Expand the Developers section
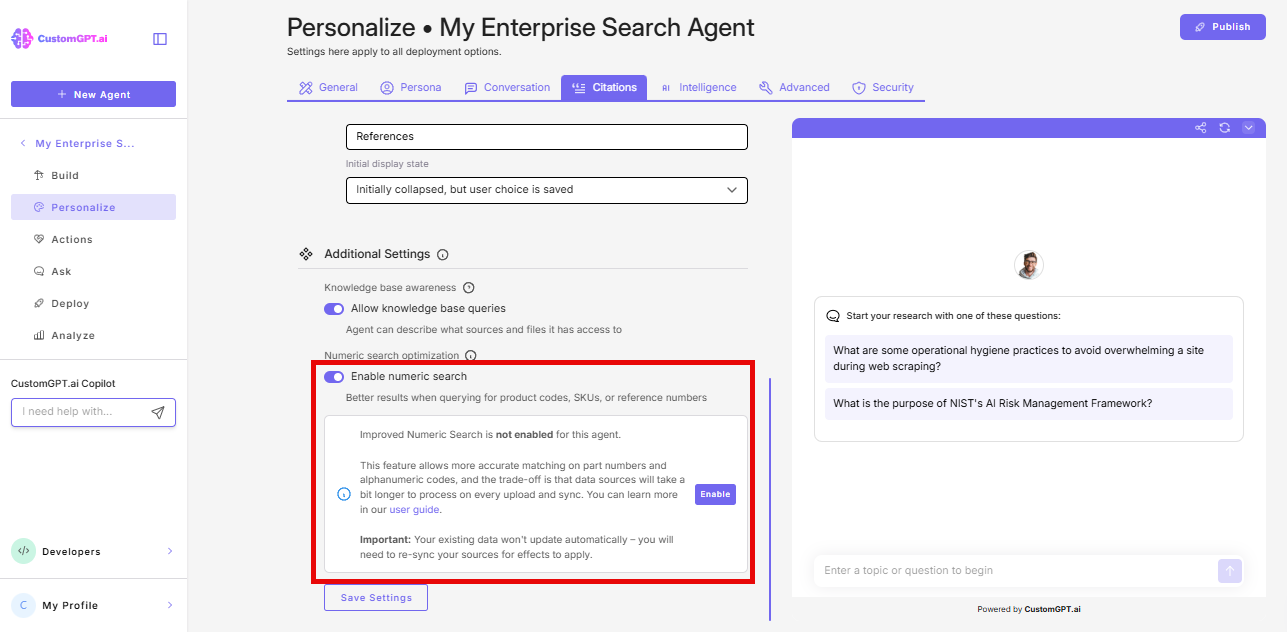This screenshot has height=632, width=1287. click(x=93, y=551)
